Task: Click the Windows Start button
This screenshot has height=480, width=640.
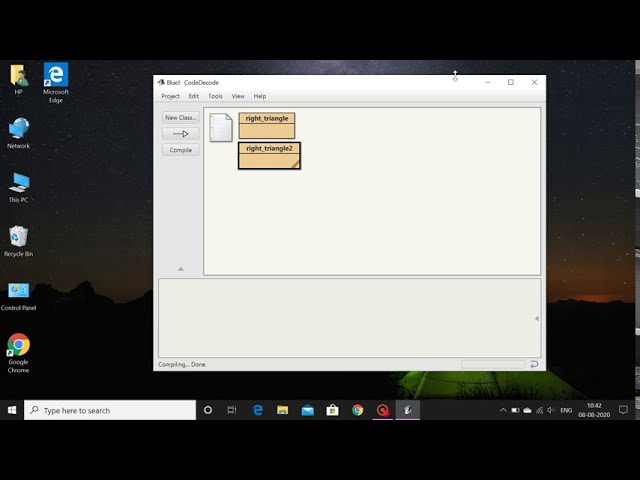Action: (x=12, y=410)
